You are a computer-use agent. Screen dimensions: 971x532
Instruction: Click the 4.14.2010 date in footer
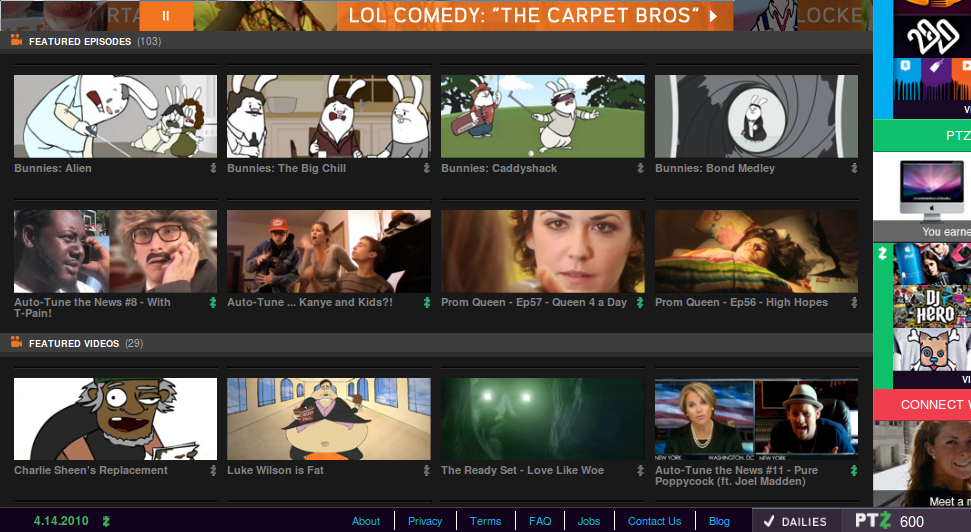[61, 521]
